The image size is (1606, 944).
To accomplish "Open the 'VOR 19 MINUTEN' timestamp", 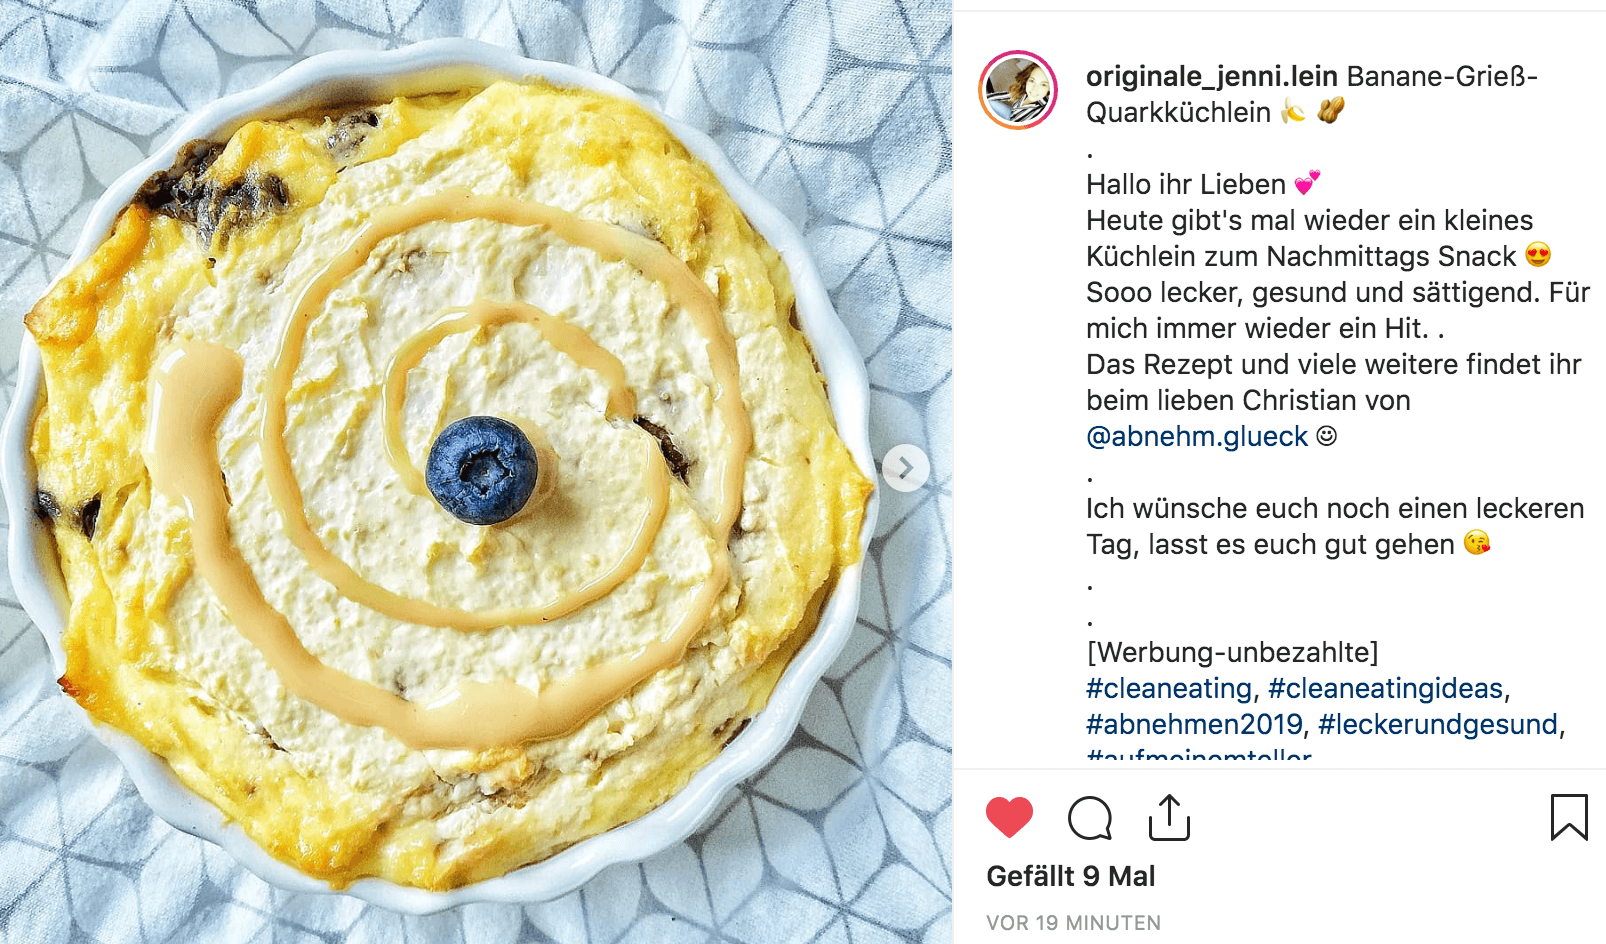I will [x=1074, y=923].
